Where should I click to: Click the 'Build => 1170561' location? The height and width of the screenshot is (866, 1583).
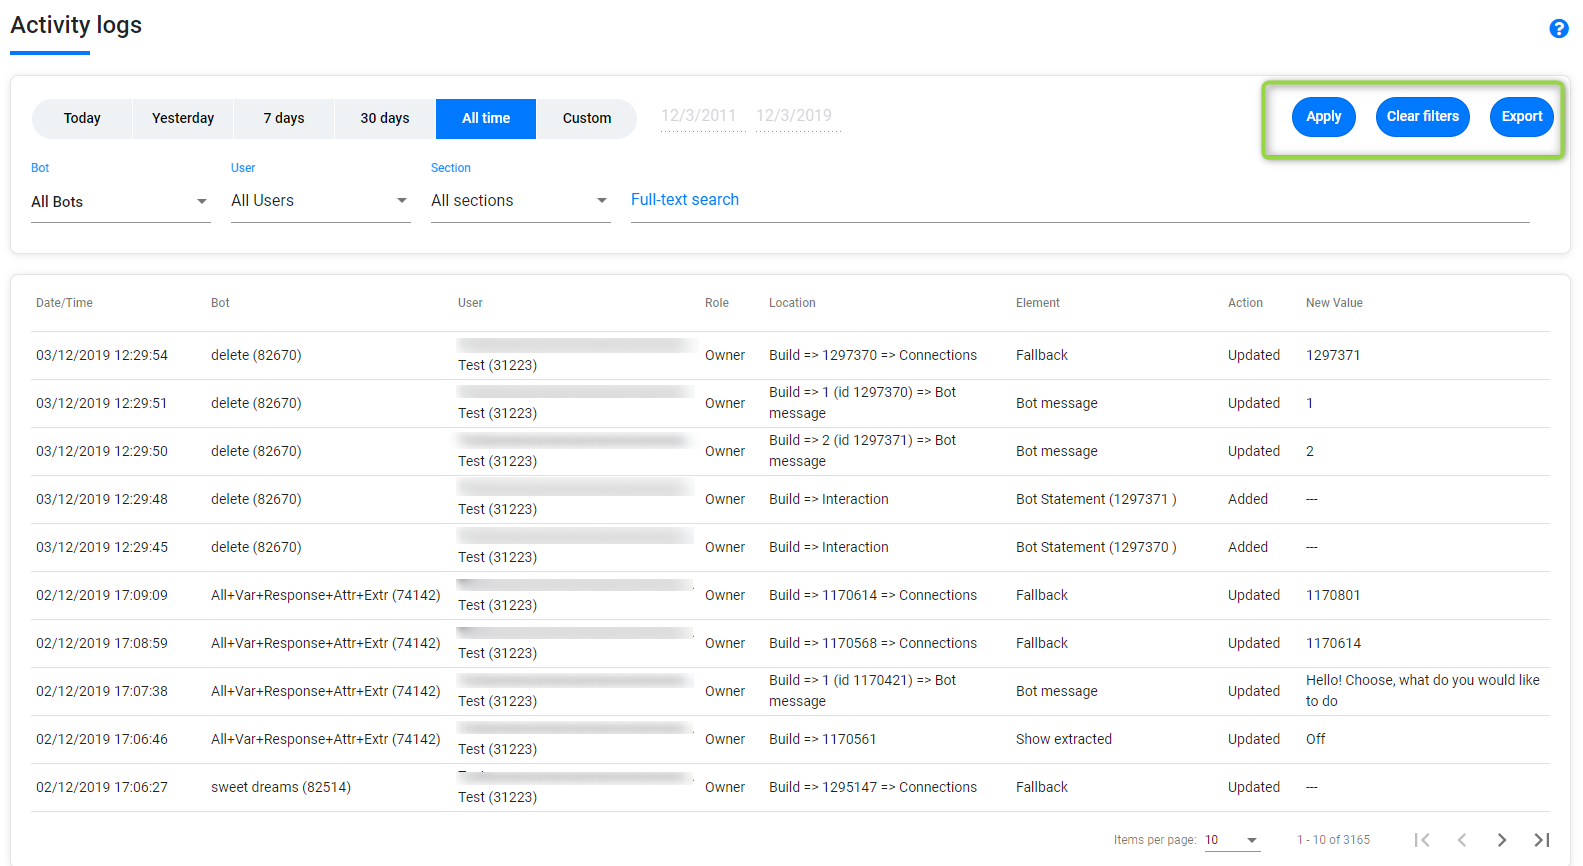click(822, 739)
